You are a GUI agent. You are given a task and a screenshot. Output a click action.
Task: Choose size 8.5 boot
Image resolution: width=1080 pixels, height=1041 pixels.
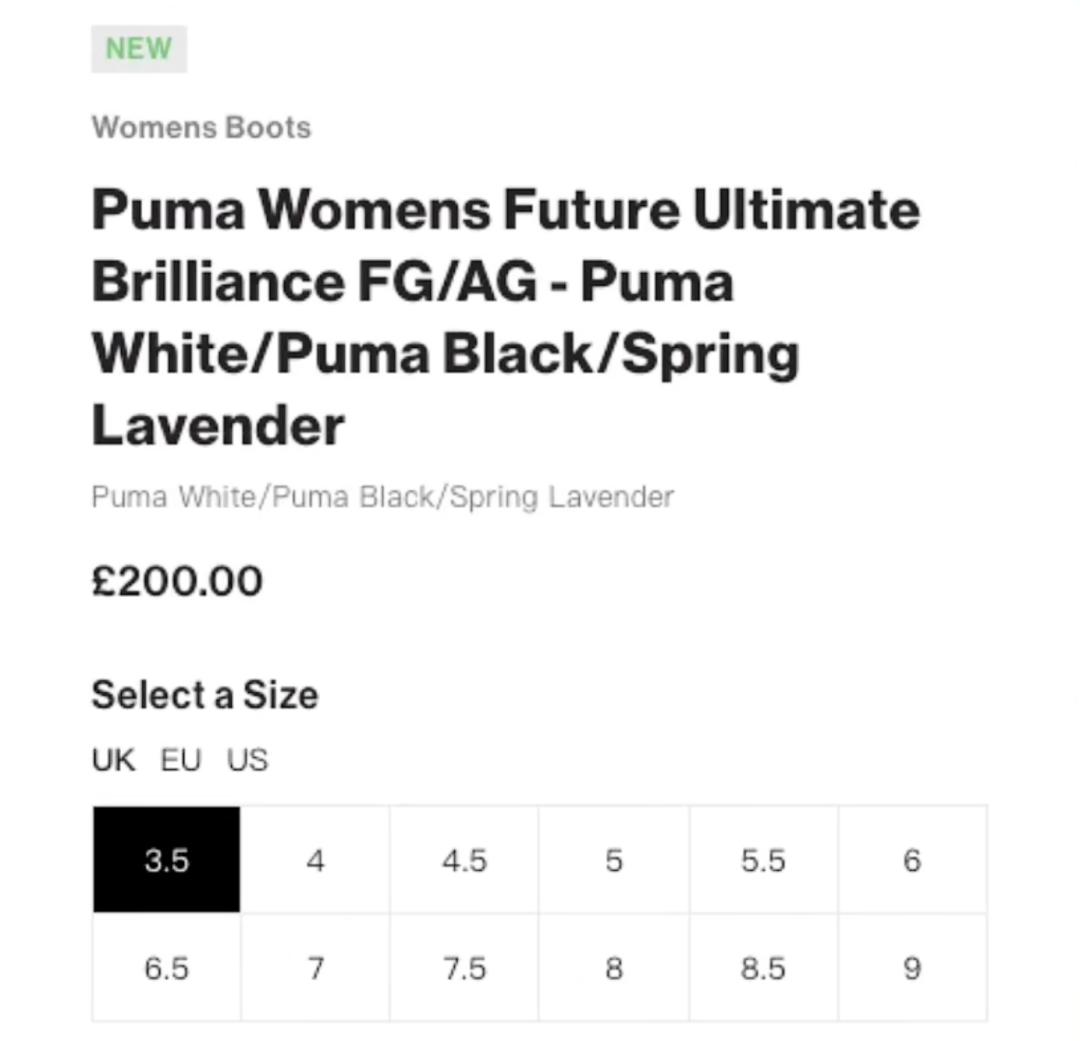pyautogui.click(x=763, y=968)
